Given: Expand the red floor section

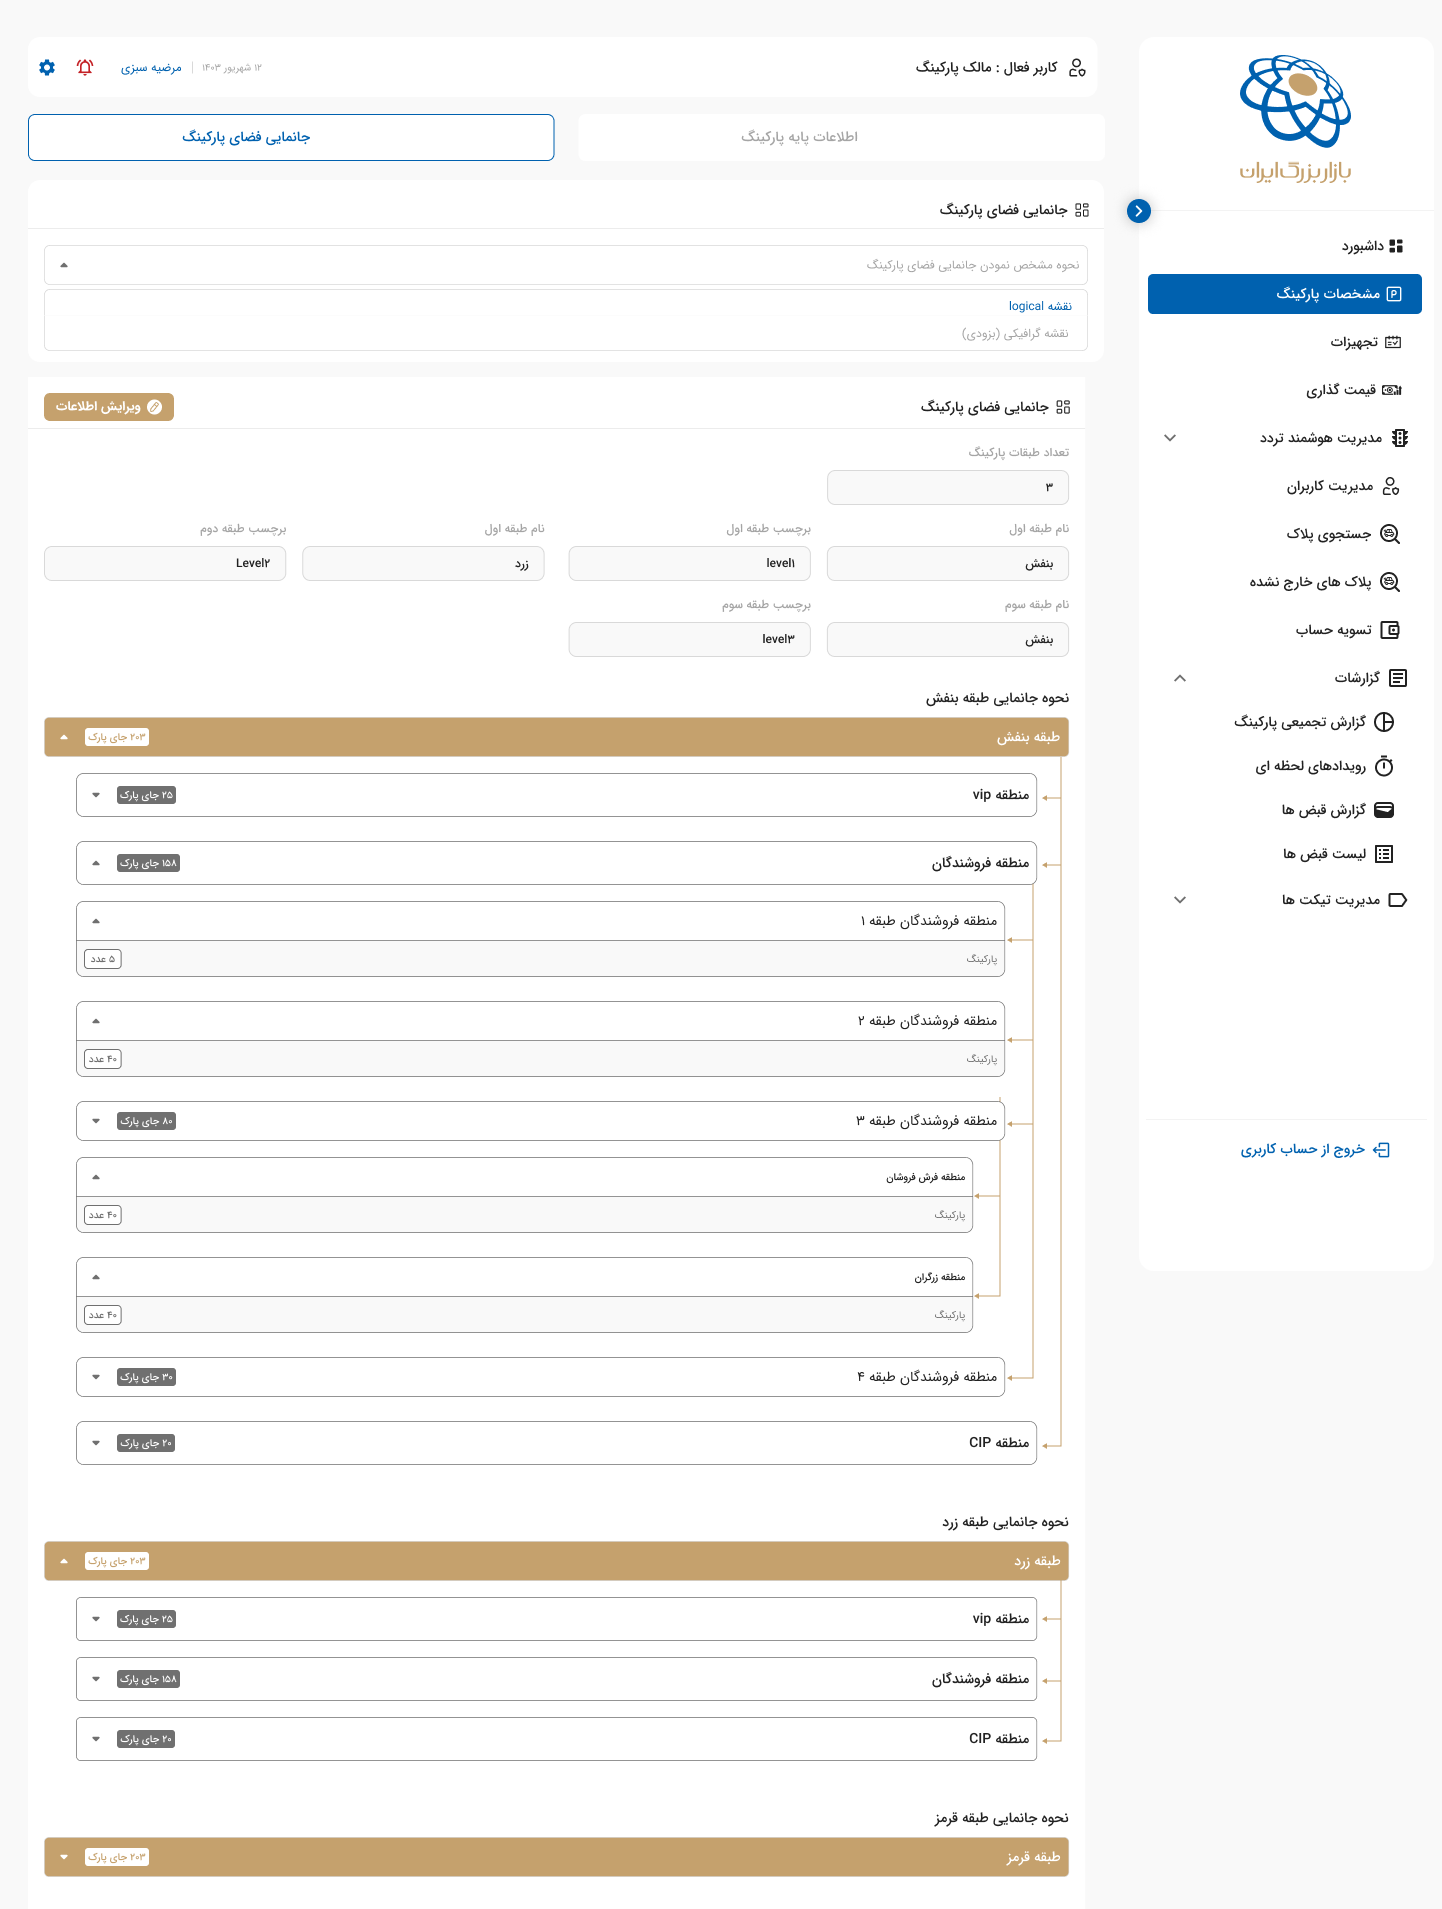Looking at the screenshot, I should point(64,1857).
